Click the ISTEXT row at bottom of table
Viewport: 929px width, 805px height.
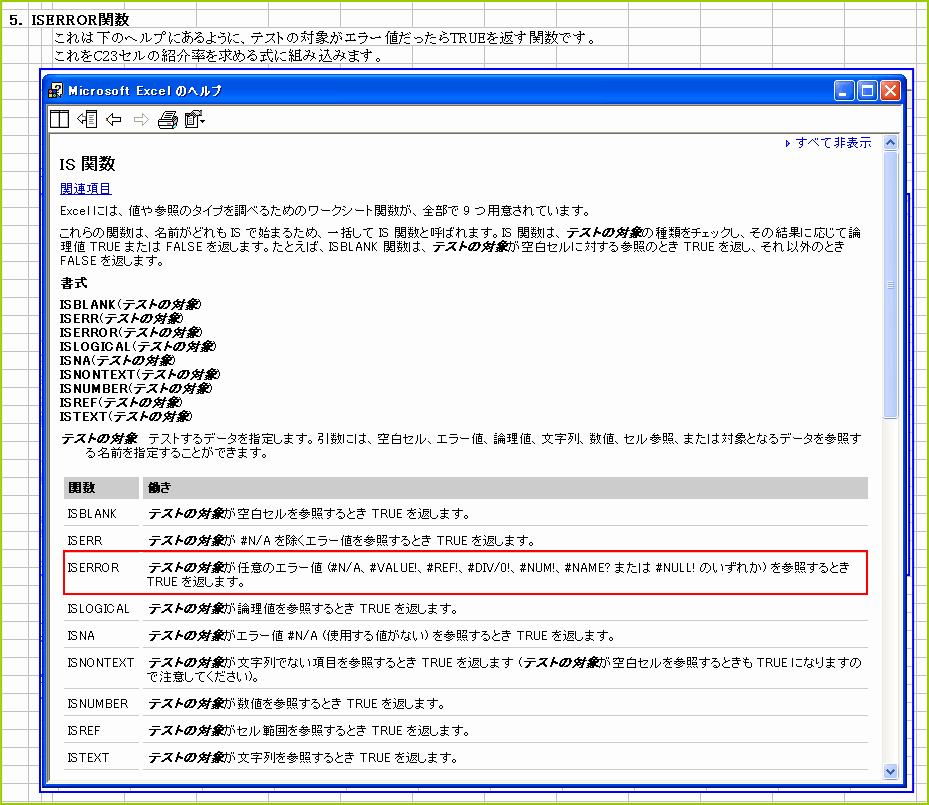coord(84,757)
